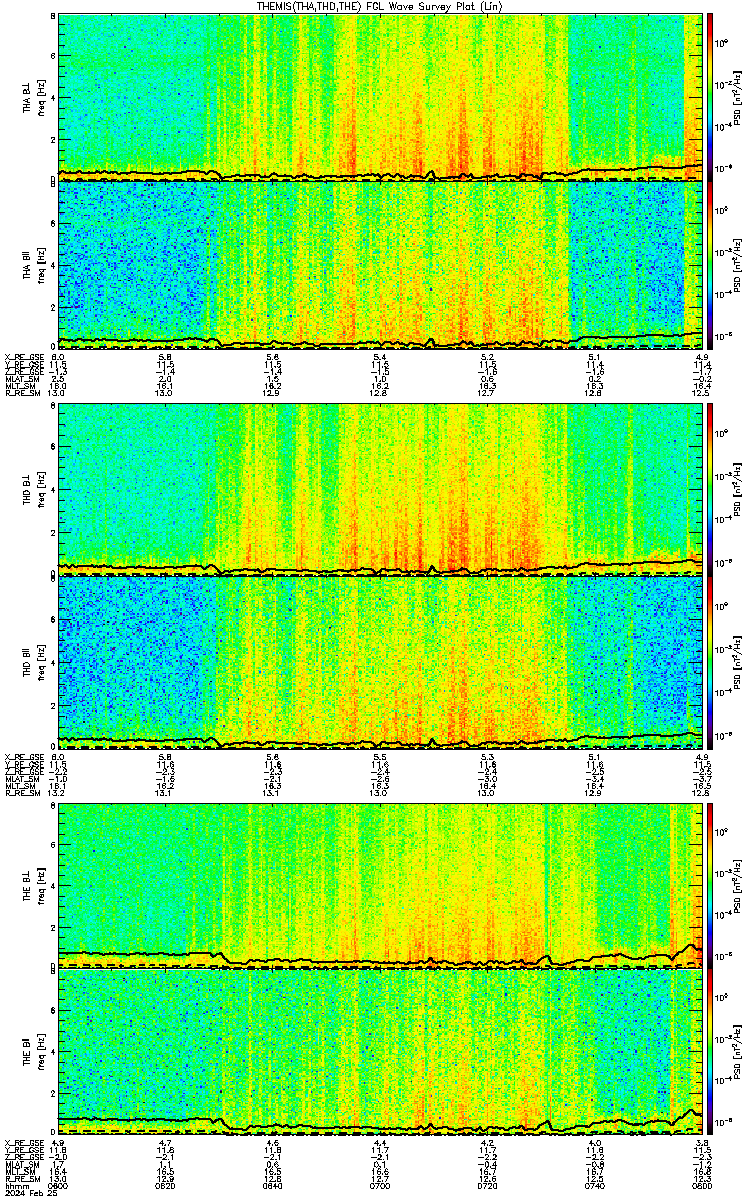Click the '0740' time tick label

click(596, 1186)
